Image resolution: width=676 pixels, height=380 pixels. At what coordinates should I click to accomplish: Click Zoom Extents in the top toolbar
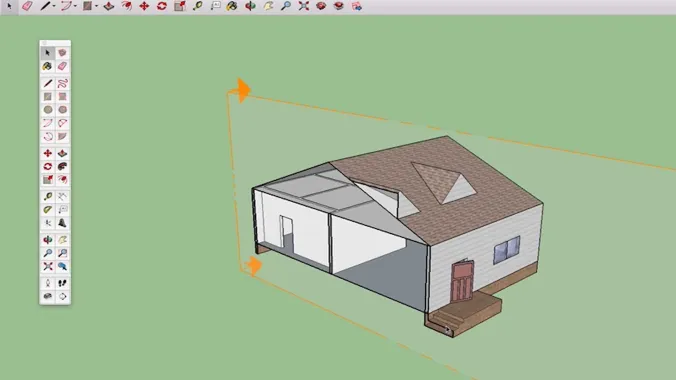coord(304,6)
